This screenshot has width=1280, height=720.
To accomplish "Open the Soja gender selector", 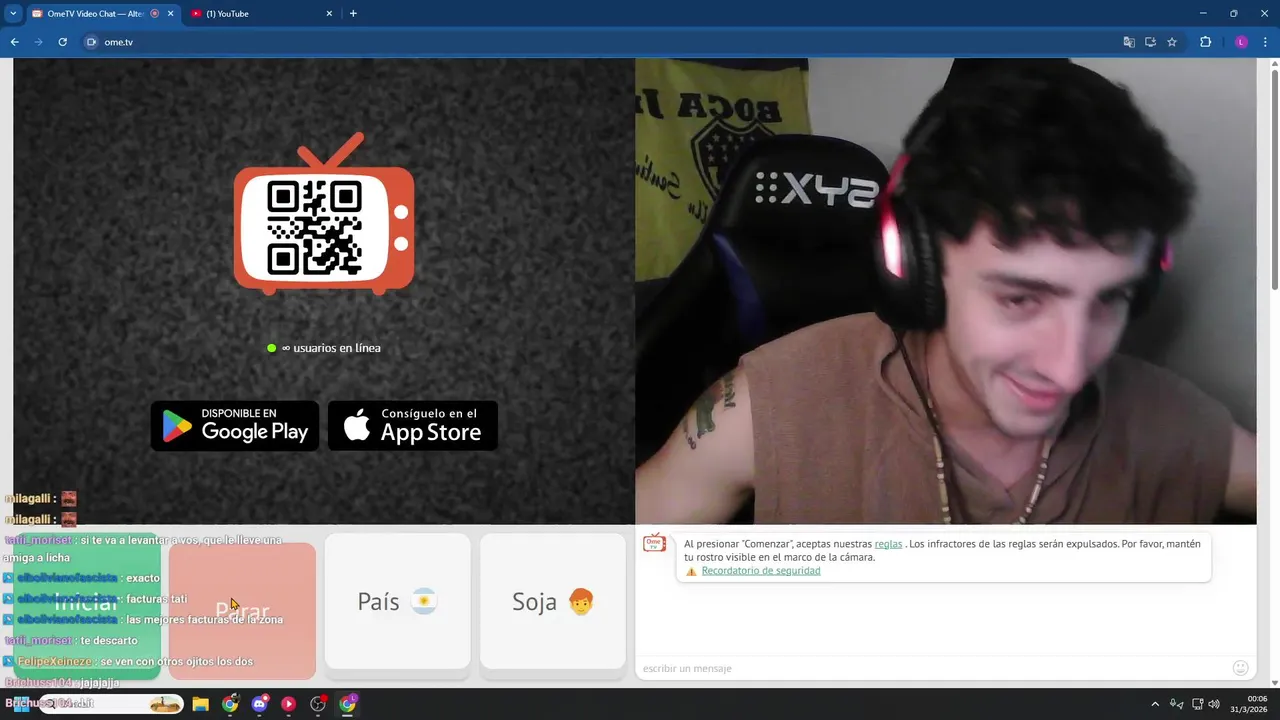I will coord(553,601).
